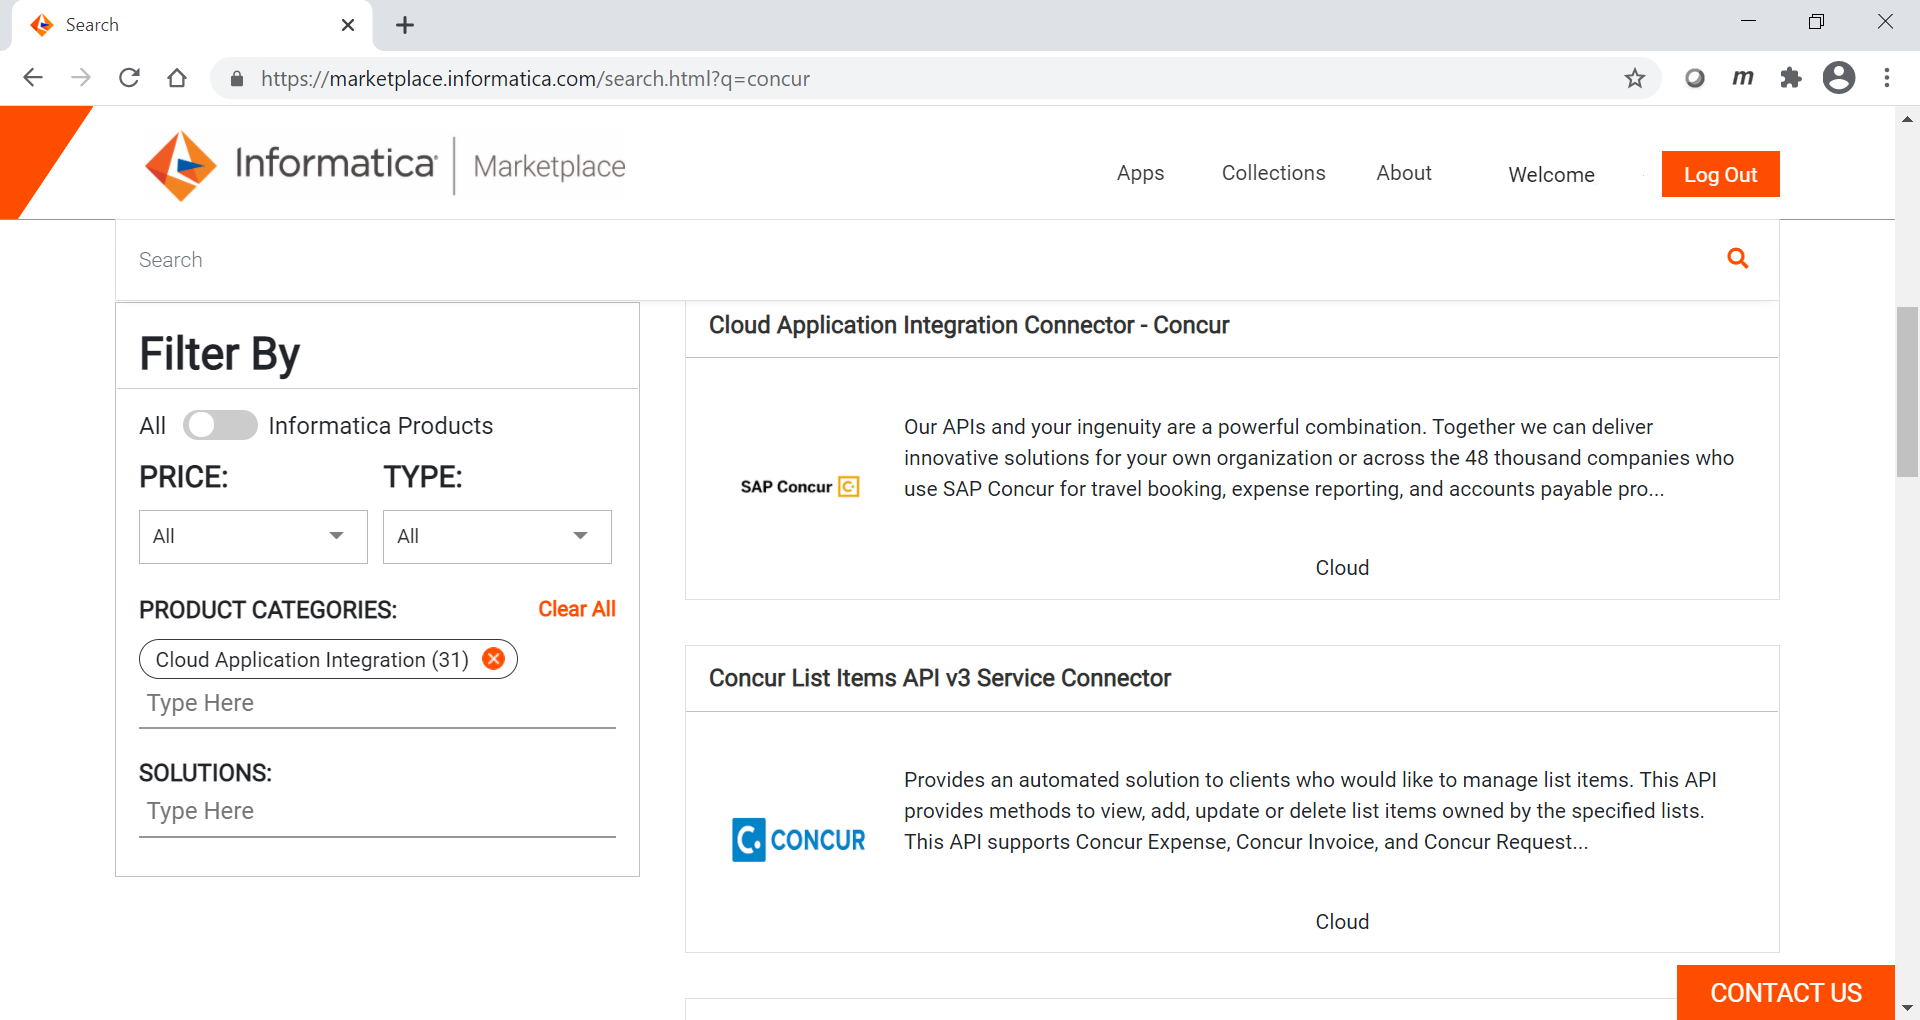The image size is (1920, 1020).
Task: Open the Chrome profile avatar
Action: 1839,78
